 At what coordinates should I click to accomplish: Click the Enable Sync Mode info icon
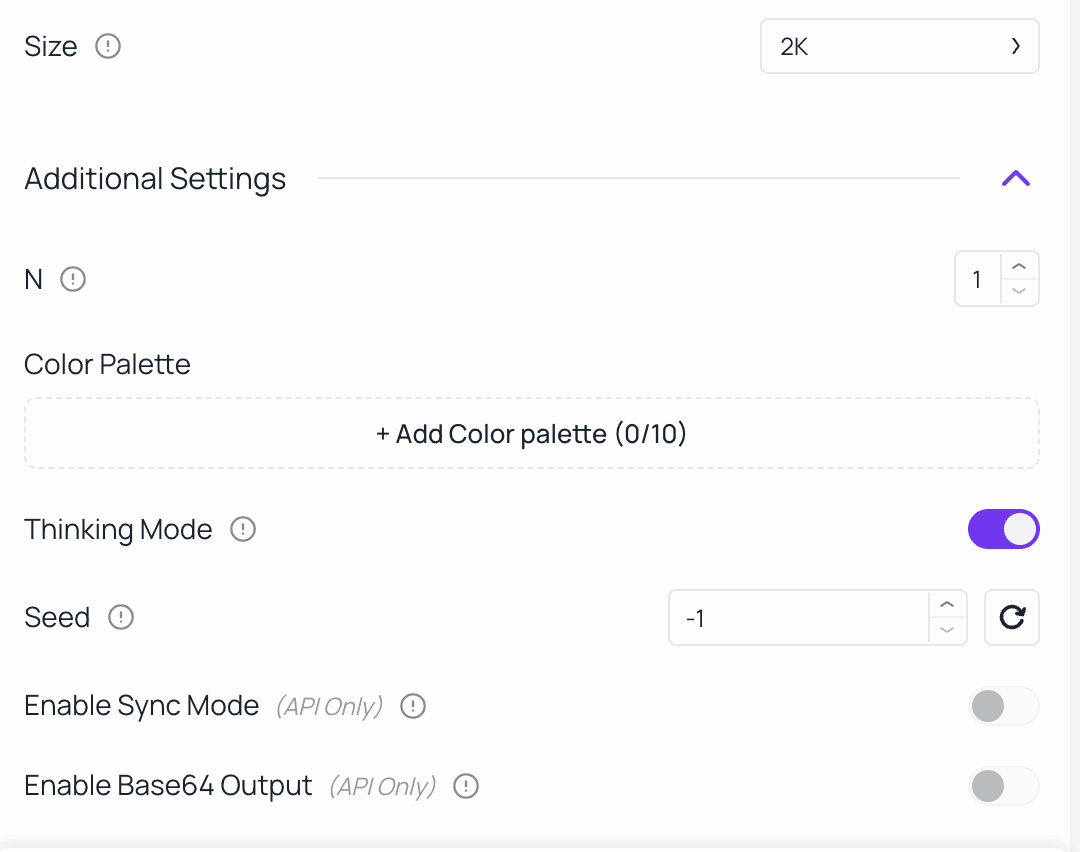point(413,706)
